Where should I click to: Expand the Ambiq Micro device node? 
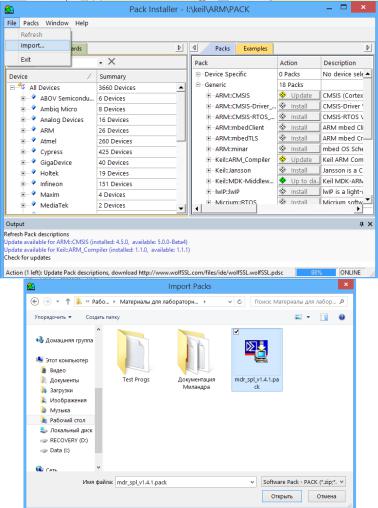[x=23, y=109]
